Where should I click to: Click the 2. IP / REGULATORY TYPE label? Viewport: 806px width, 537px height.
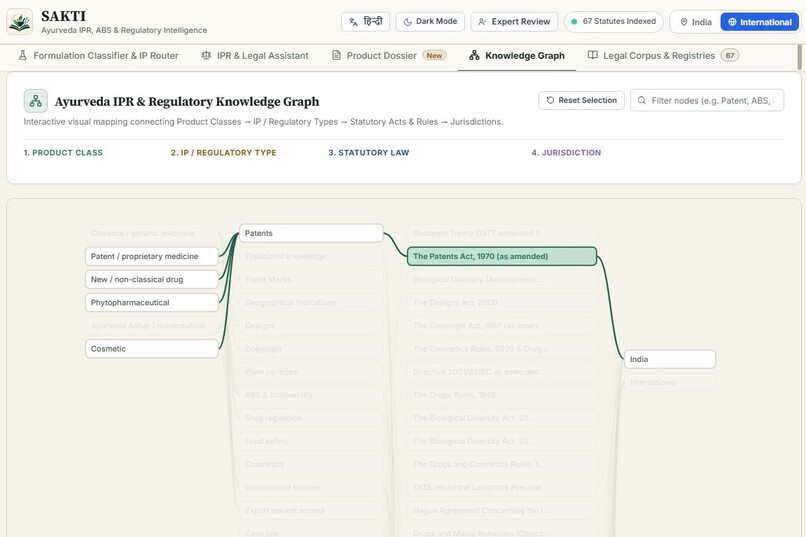click(x=224, y=153)
